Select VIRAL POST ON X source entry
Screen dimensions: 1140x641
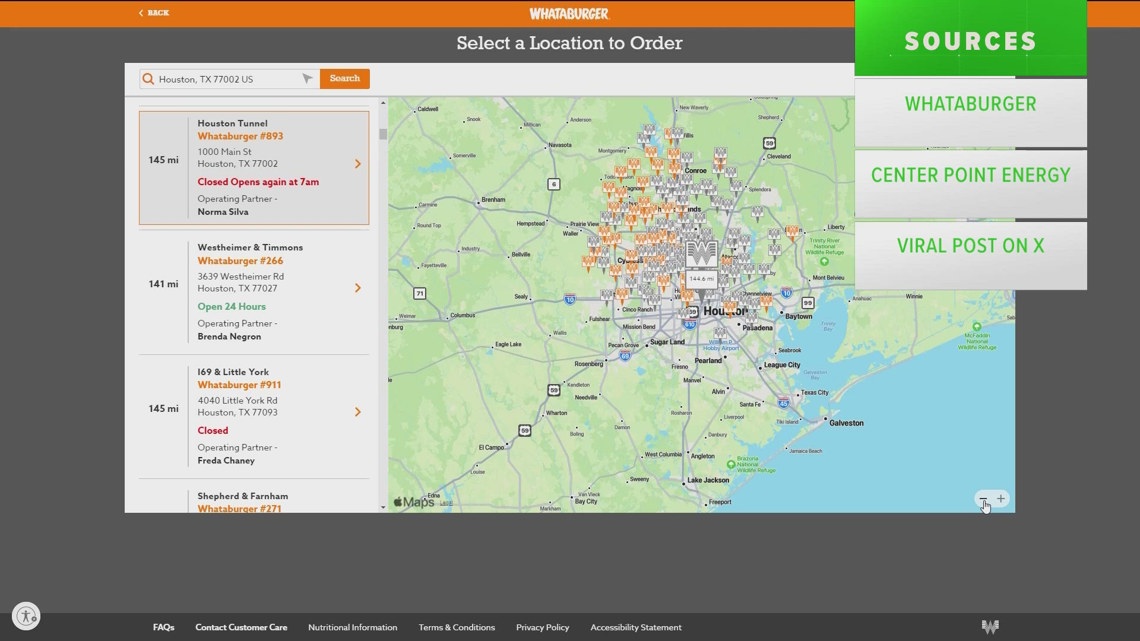click(x=970, y=244)
